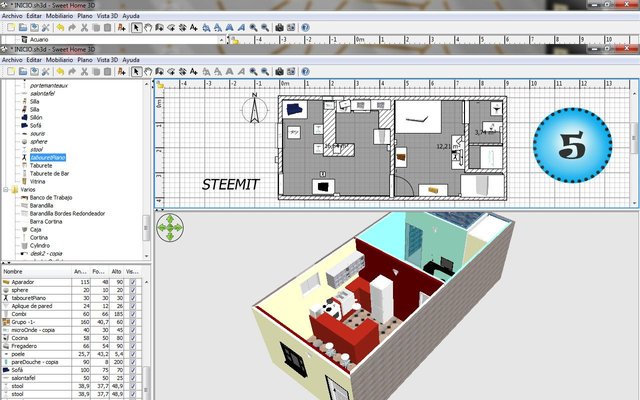Click Undo arrow in back window toolbar
This screenshot has height=400, width=640.
point(60,27)
